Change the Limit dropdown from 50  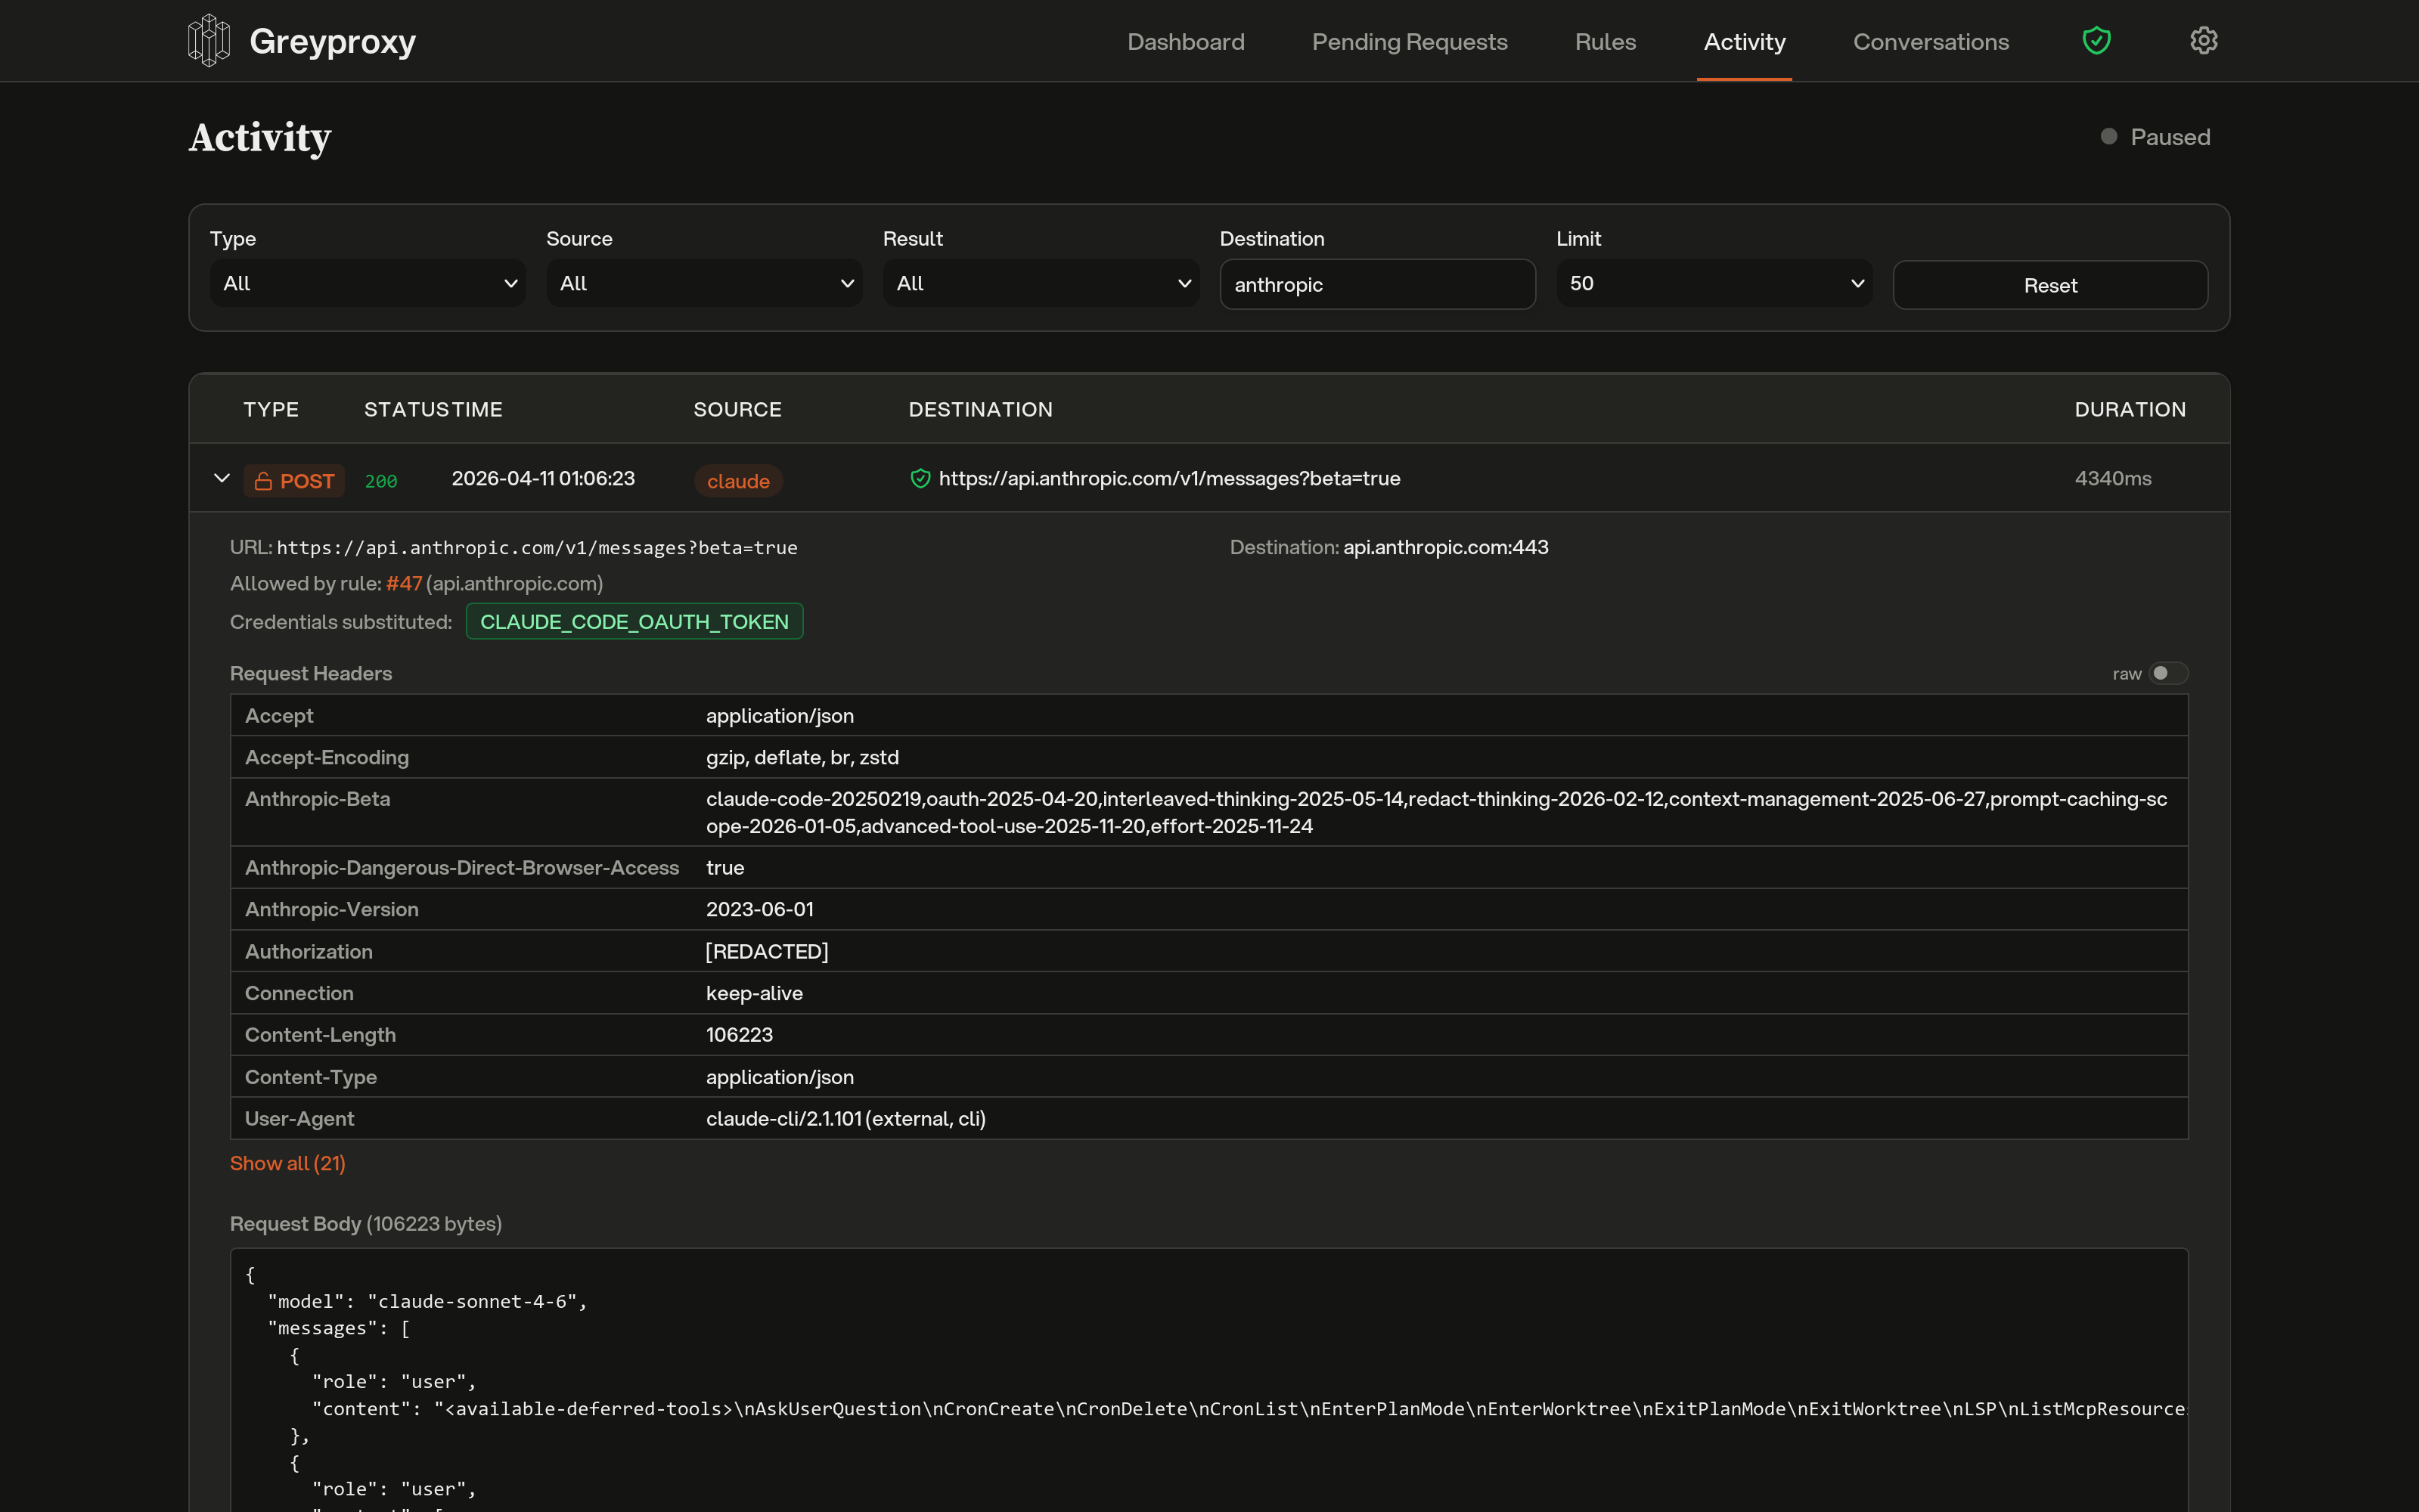click(1713, 283)
